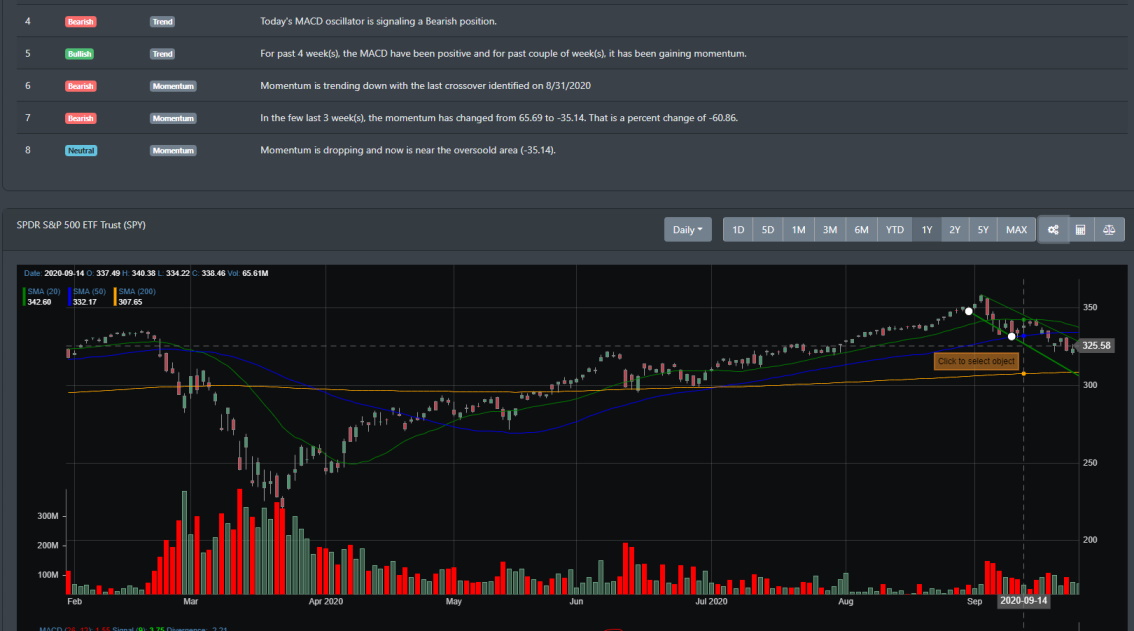Click the Momentum tag in row 7

point(173,118)
